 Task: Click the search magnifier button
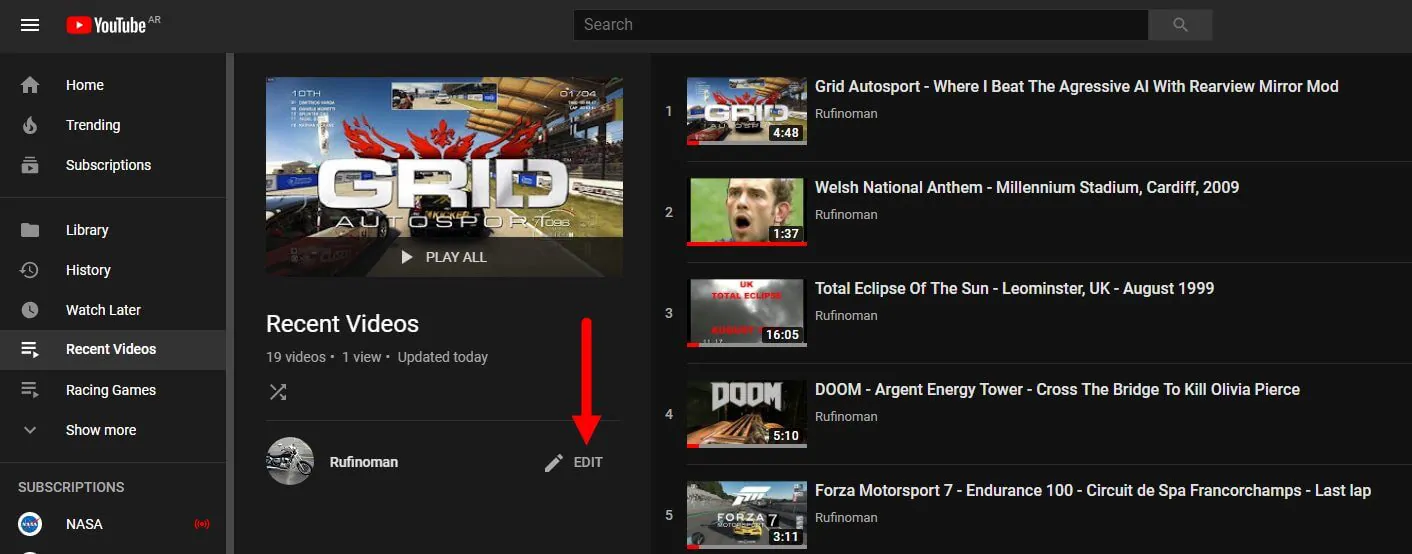pos(1180,25)
